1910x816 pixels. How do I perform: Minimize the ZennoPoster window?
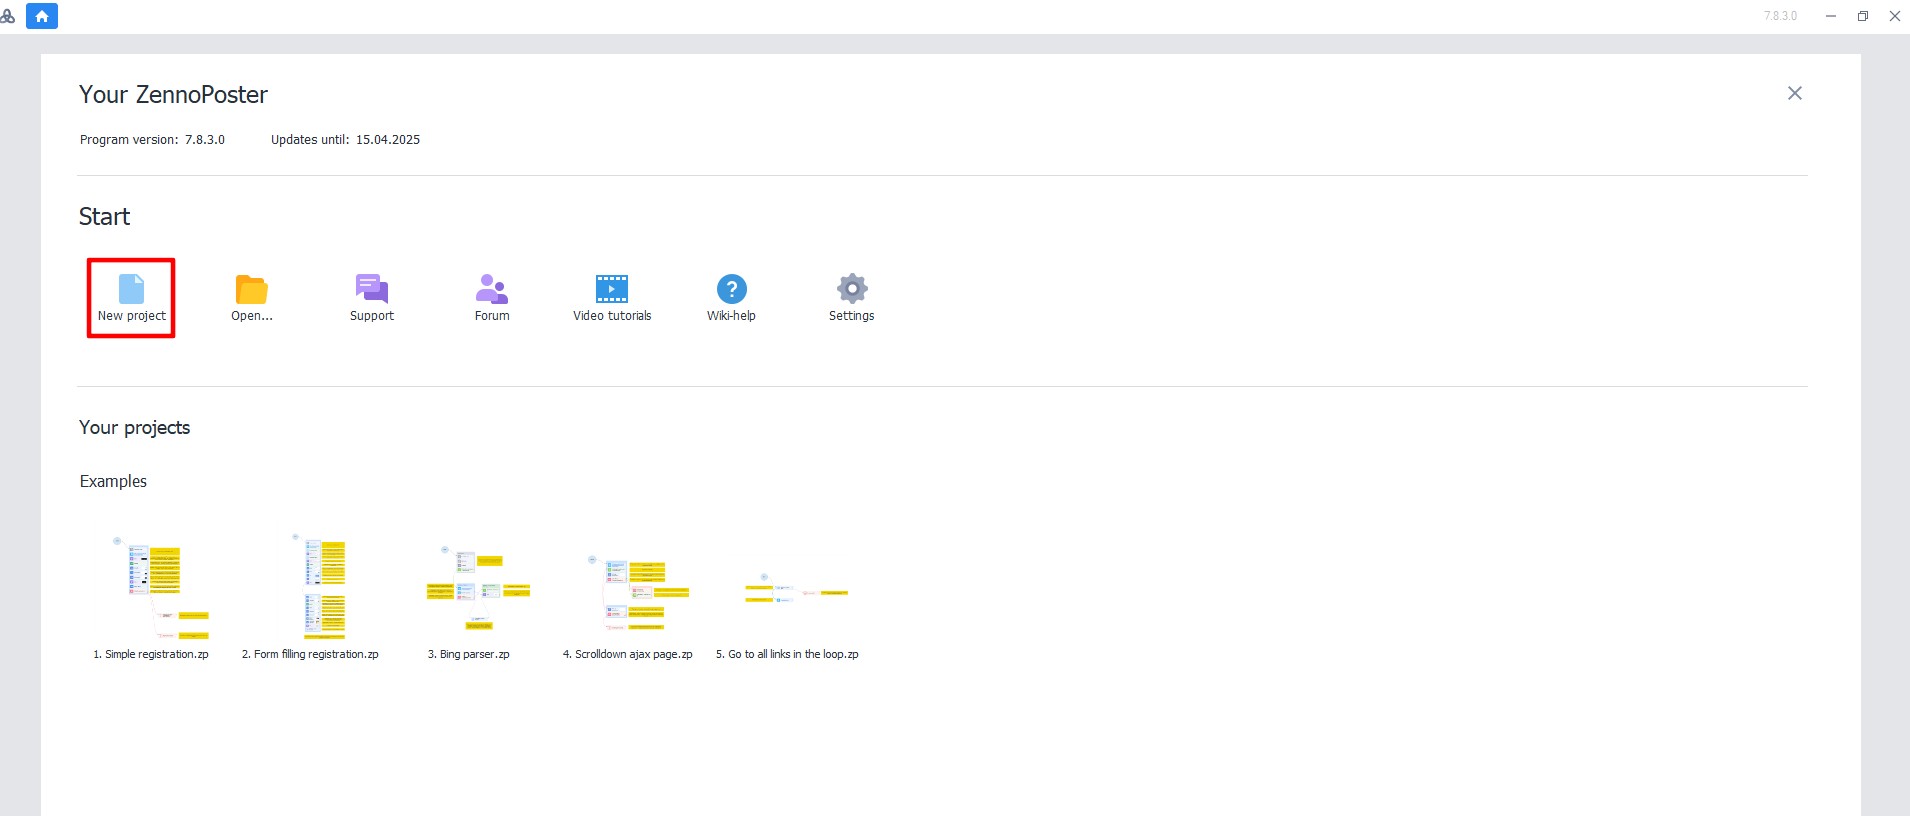[1831, 16]
